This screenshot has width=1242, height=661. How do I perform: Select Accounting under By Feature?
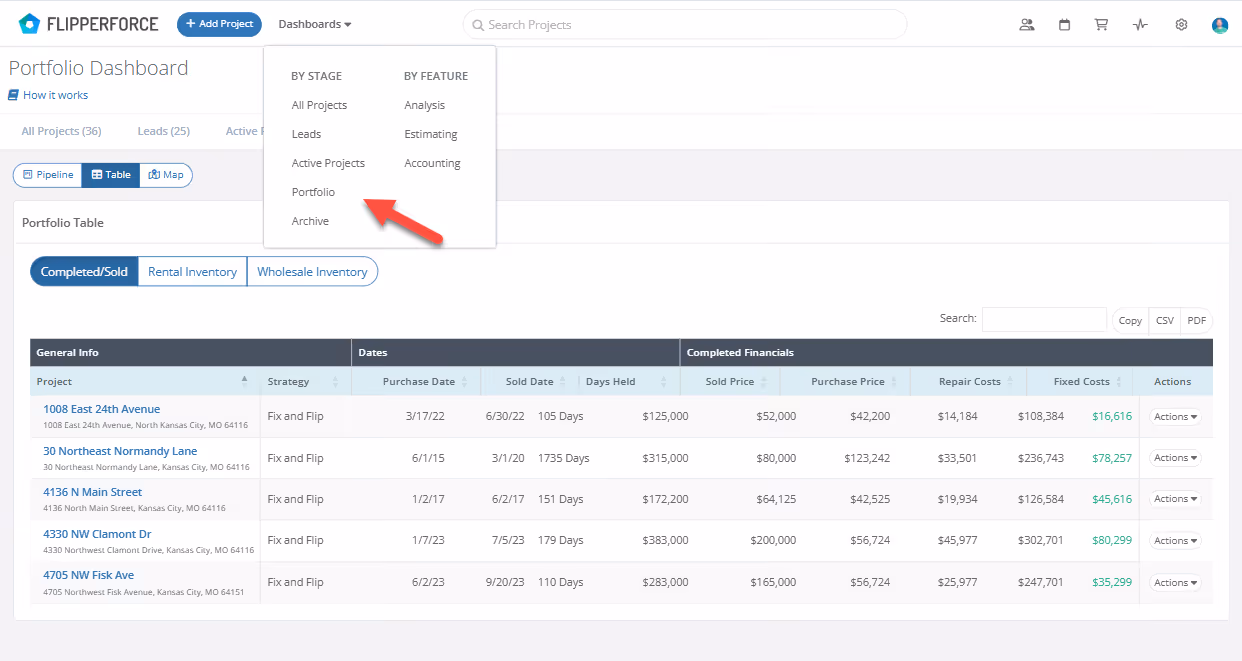pos(432,163)
